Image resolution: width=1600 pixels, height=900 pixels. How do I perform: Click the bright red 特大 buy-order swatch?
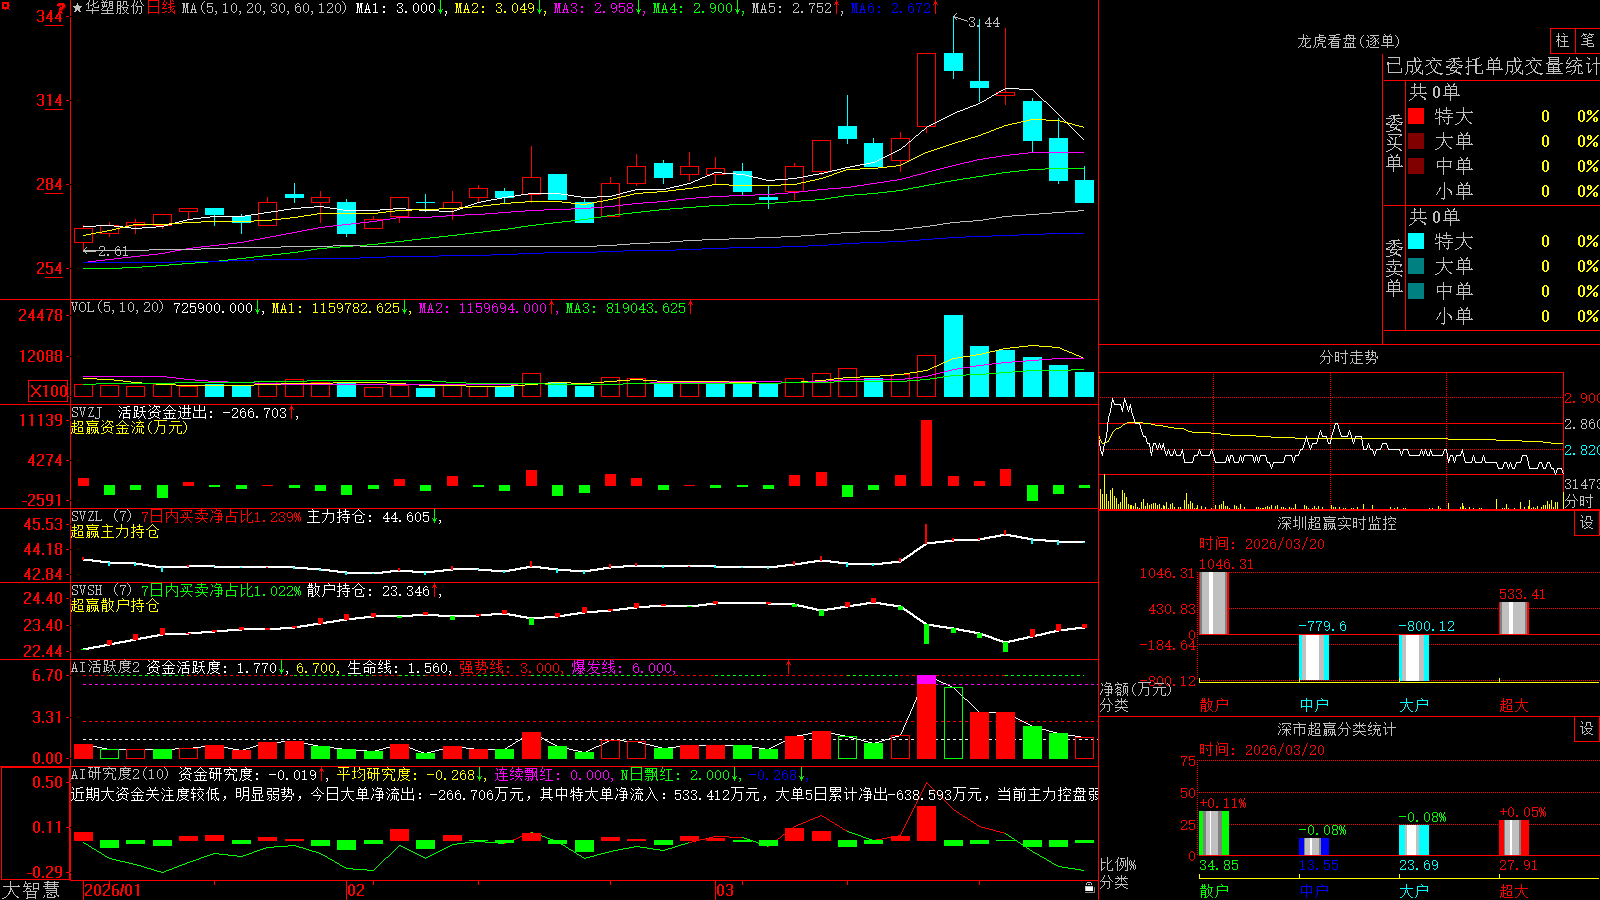coord(1416,116)
